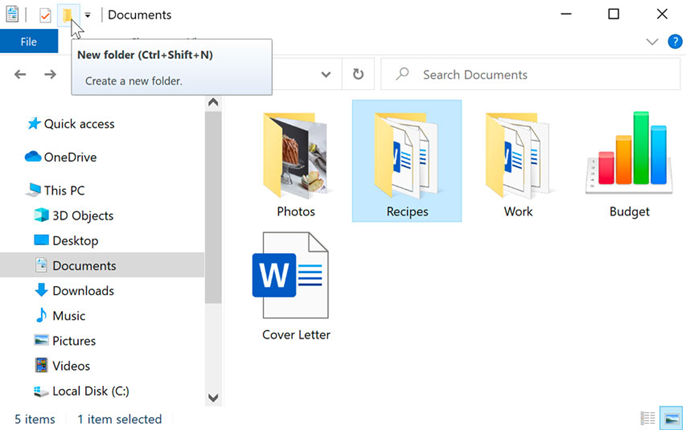Screen dimensions: 686x430
Task: Click the Properties checkmark icon in quick access toolbar
Action: point(45,15)
